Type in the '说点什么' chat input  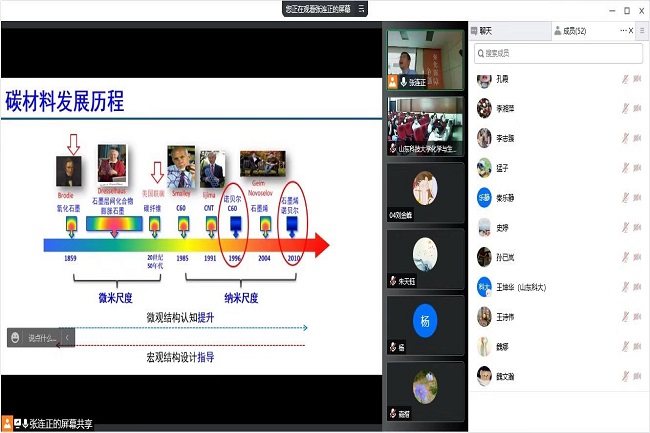(42, 338)
